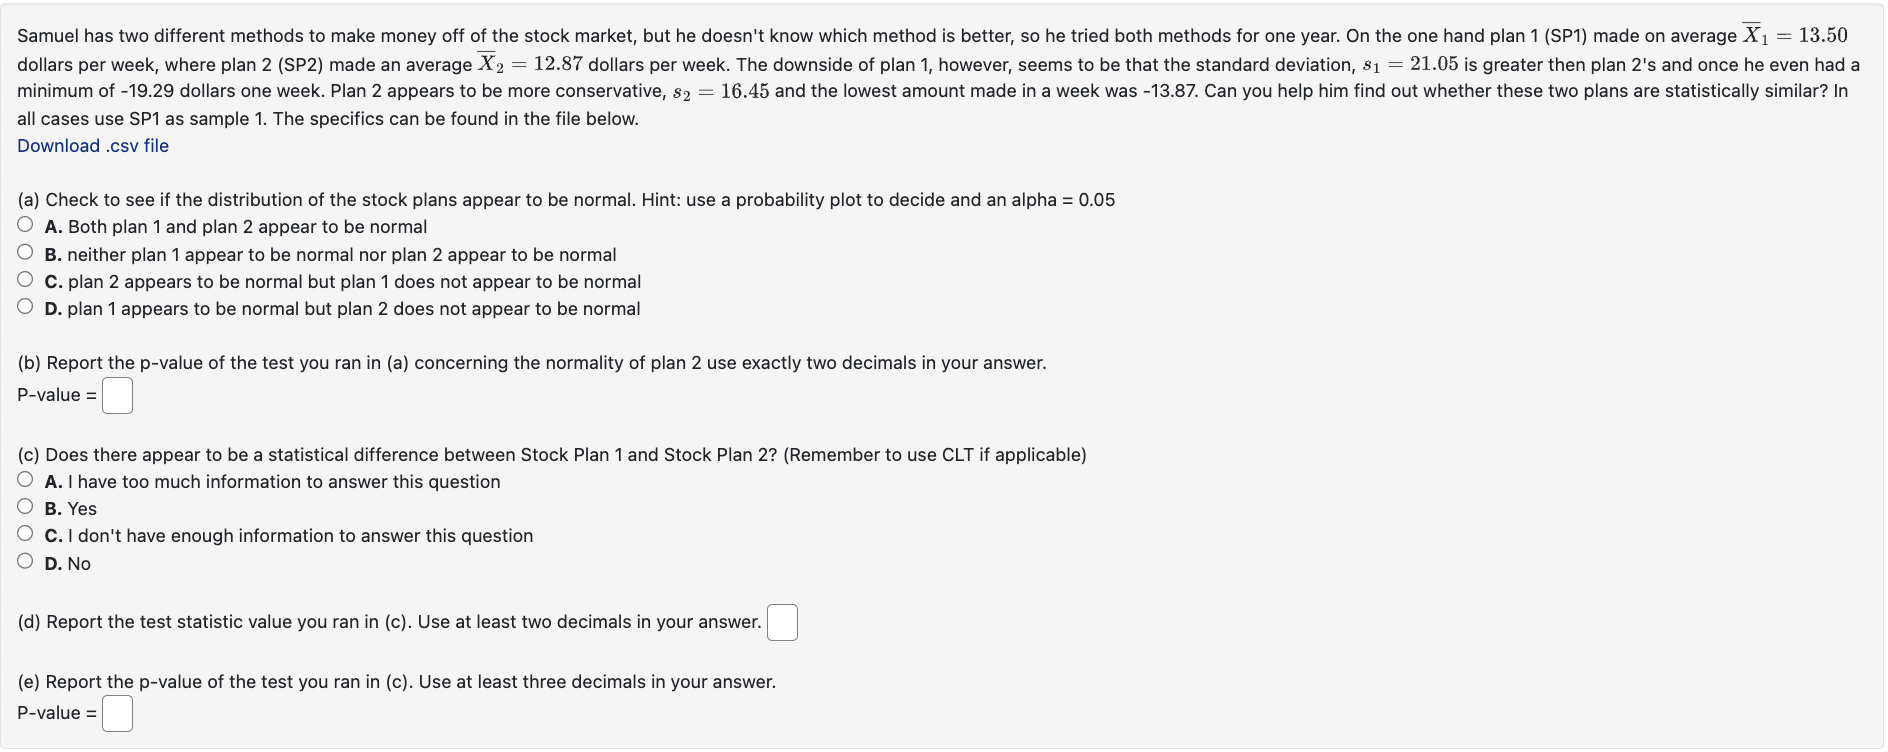
Task: Select the too much information option
Action: 25,479
